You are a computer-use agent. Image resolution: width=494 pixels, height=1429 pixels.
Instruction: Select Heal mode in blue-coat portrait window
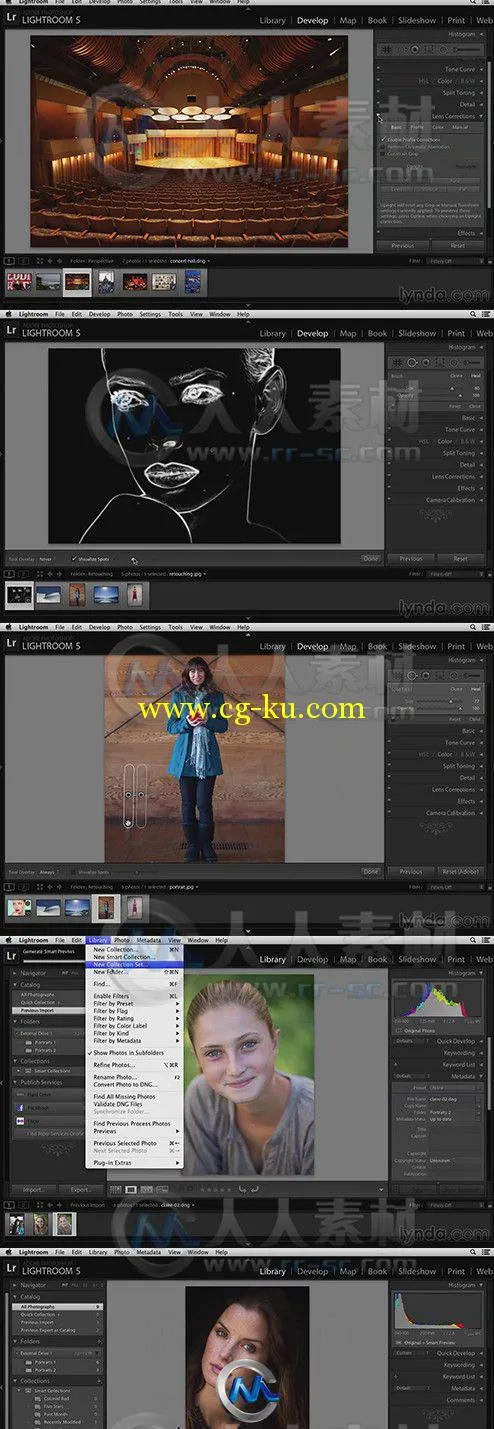(475, 689)
